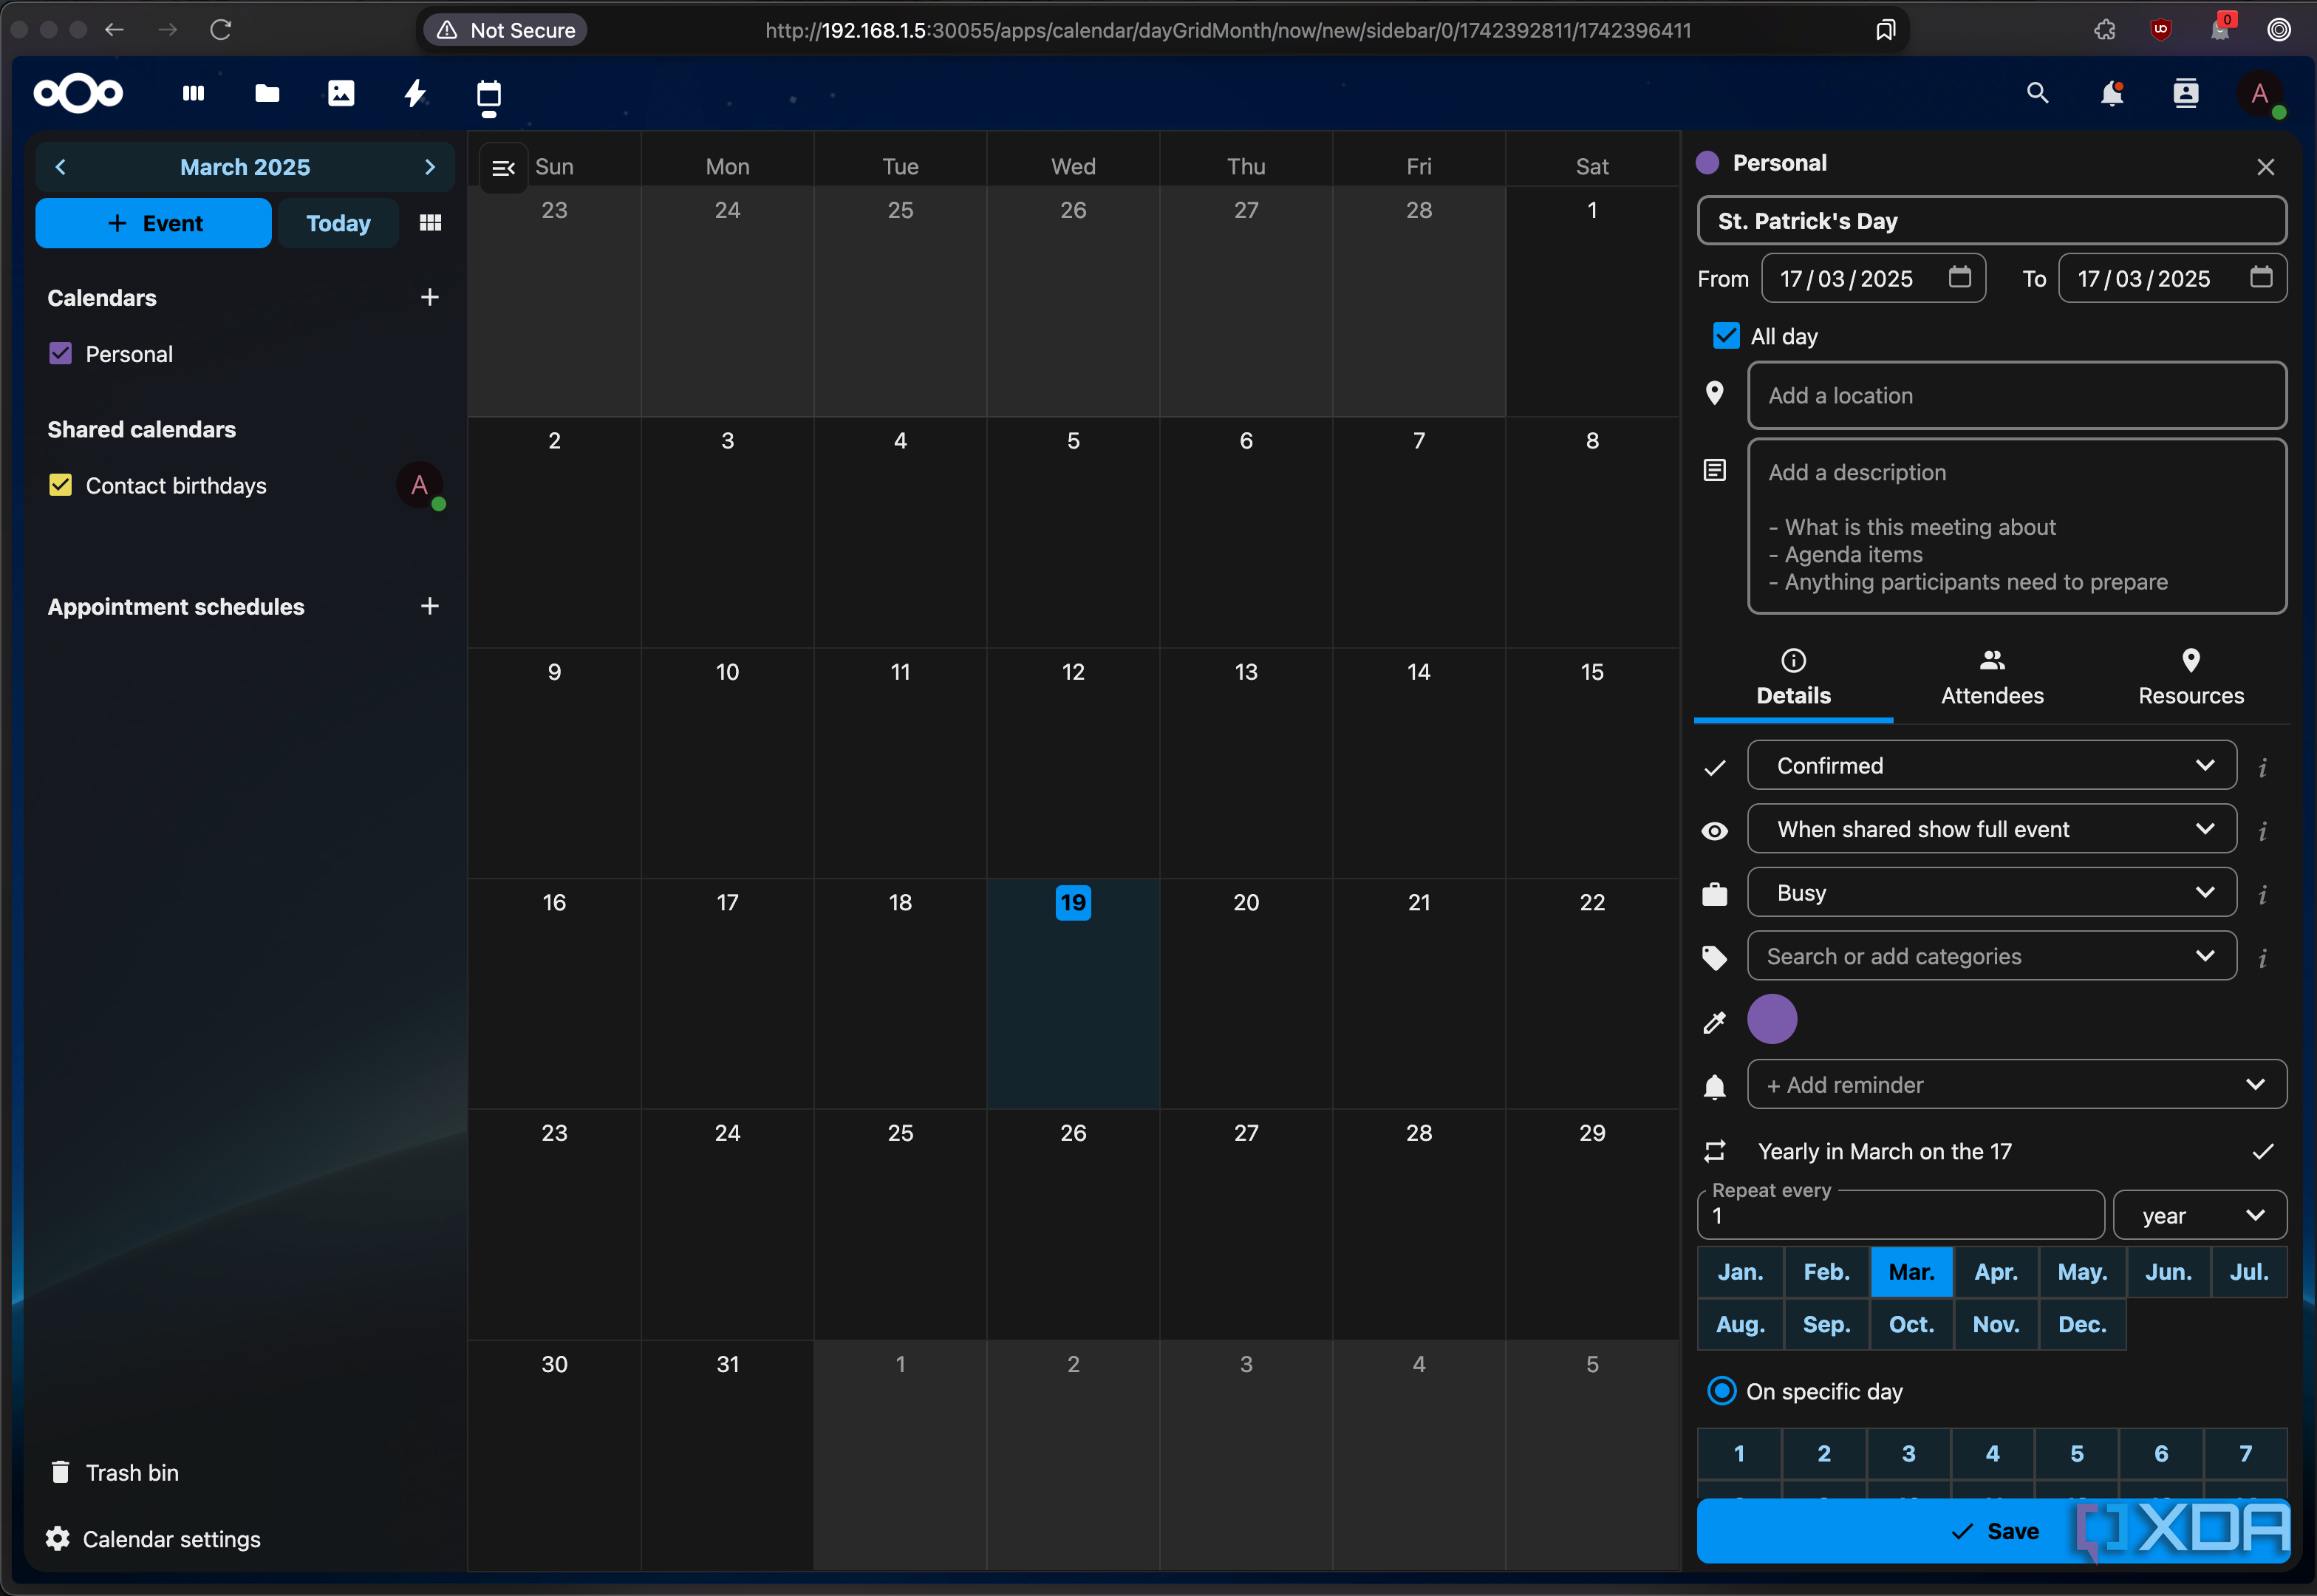Add an appointment schedule with plus icon

(430, 606)
